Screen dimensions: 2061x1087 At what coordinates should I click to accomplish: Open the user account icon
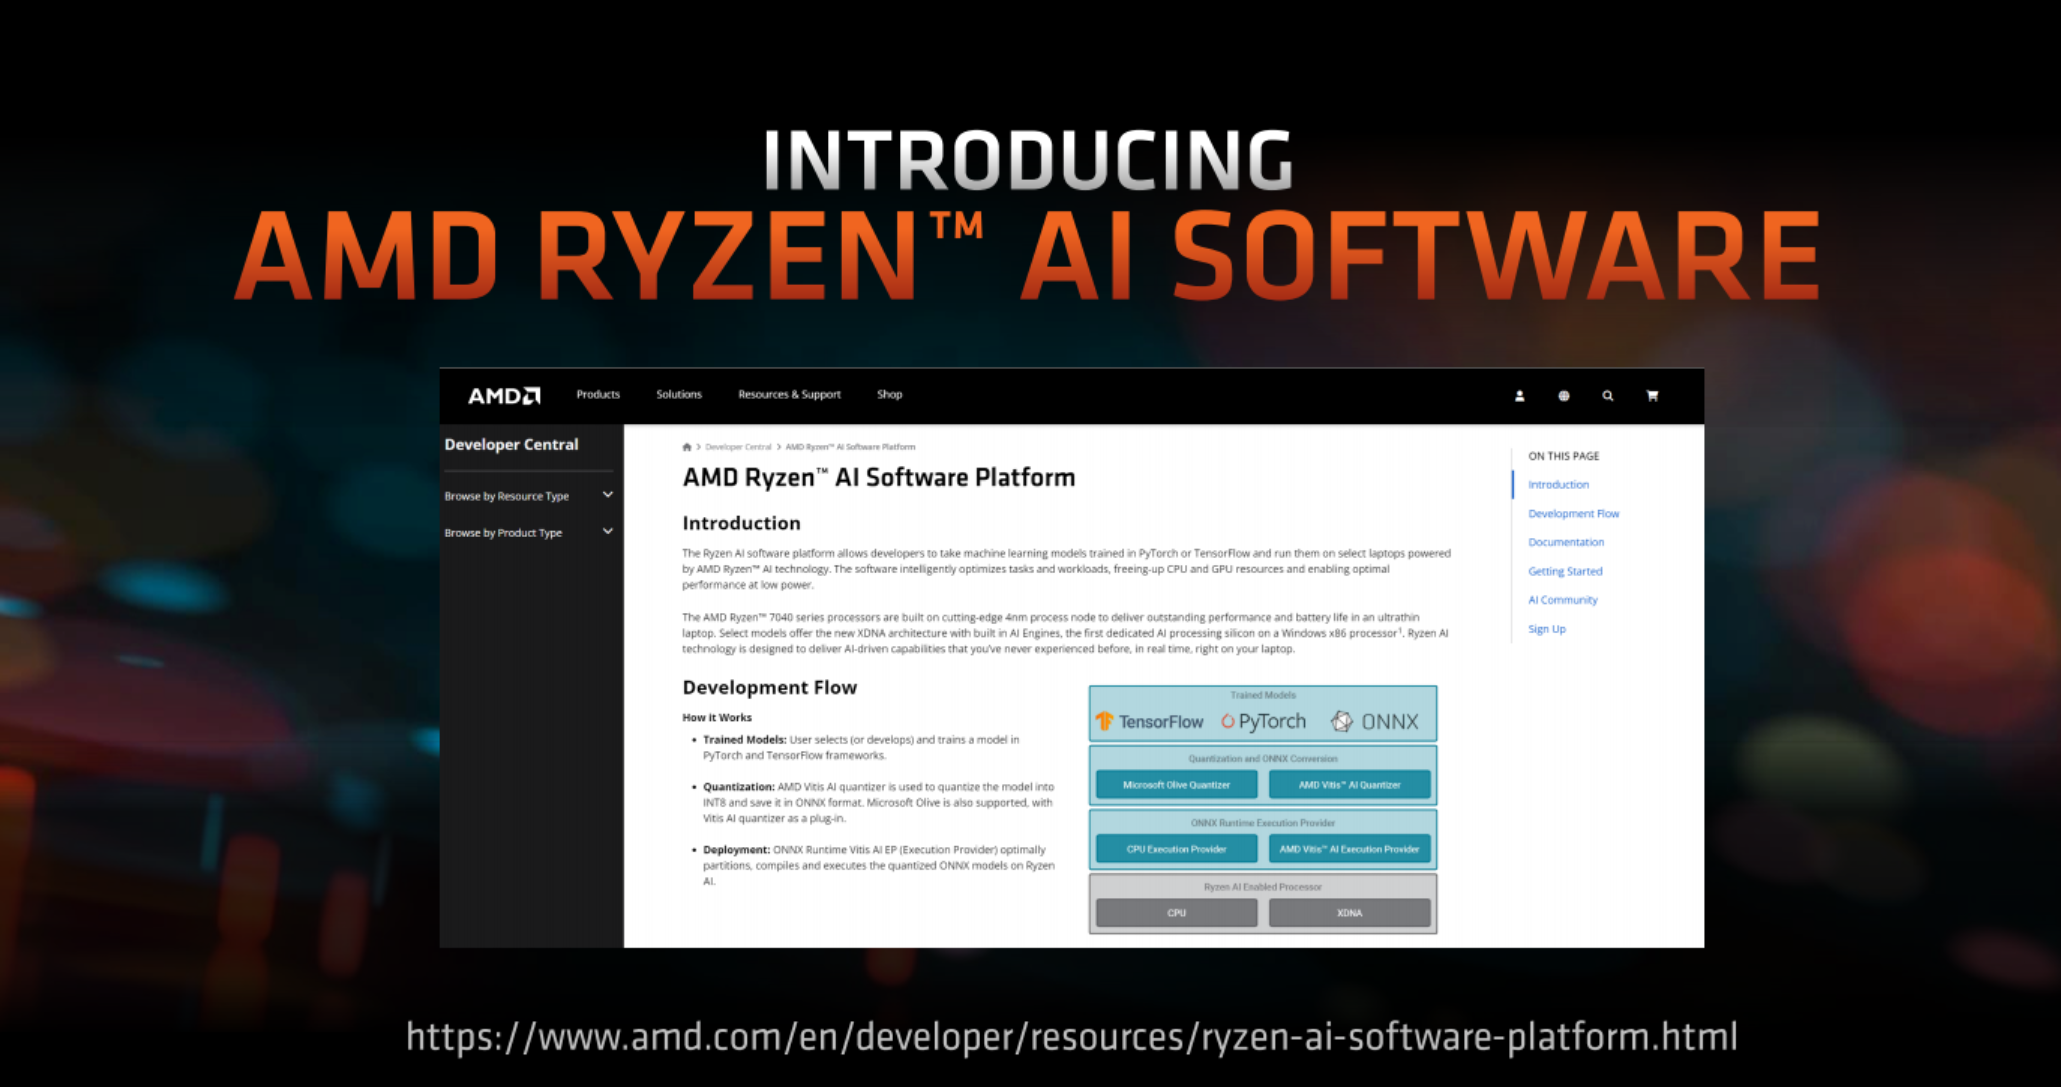click(x=1519, y=396)
